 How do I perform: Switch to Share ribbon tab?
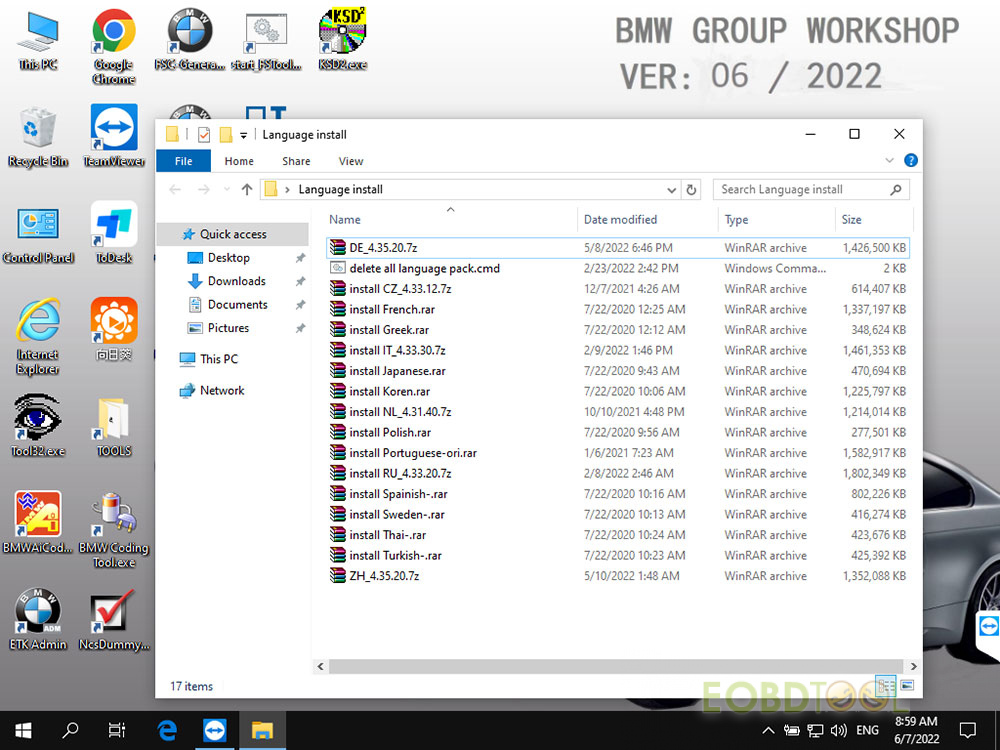(x=296, y=161)
